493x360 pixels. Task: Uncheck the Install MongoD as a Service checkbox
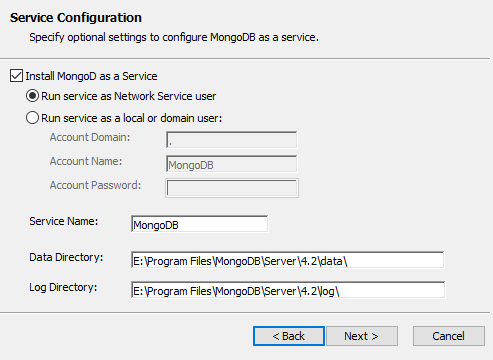click(x=16, y=76)
